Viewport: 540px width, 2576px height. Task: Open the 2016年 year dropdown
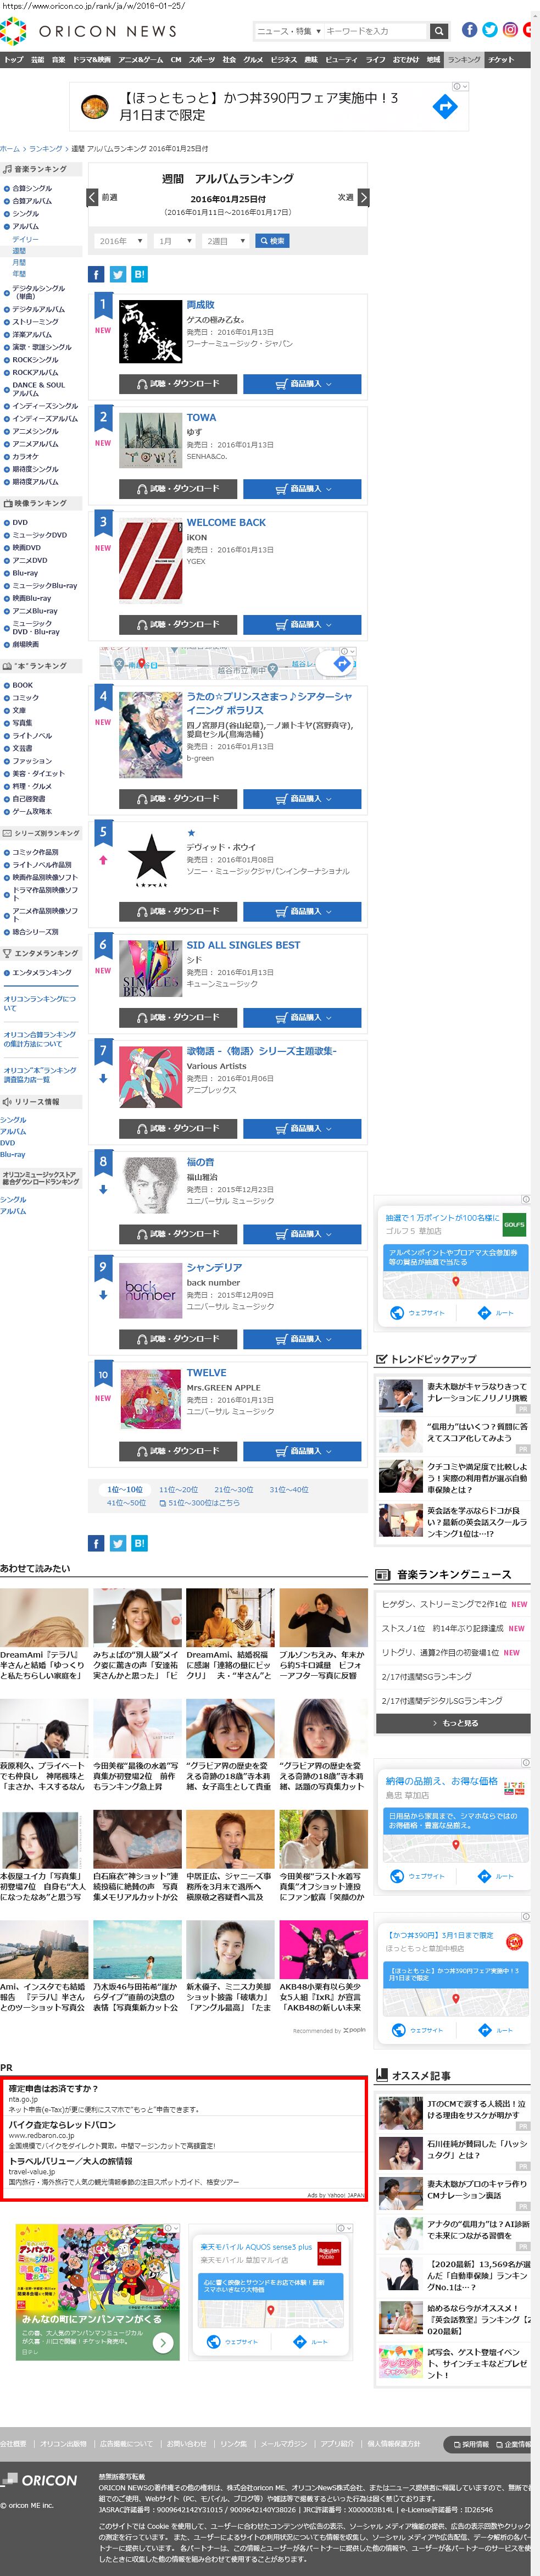coord(121,241)
